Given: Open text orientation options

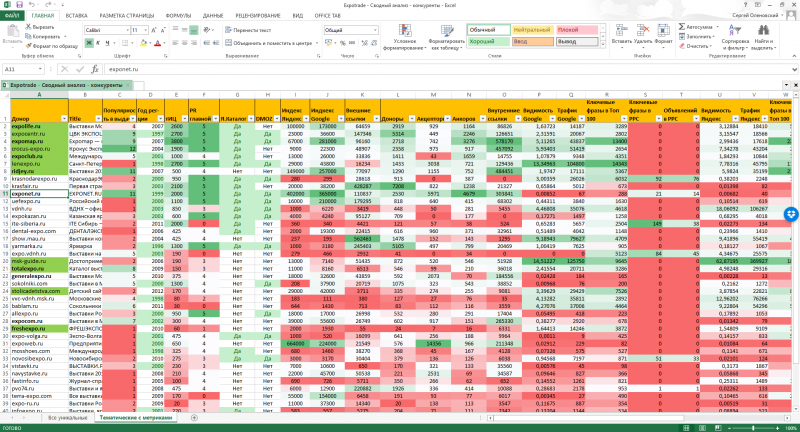Looking at the screenshot, I should (x=208, y=30).
